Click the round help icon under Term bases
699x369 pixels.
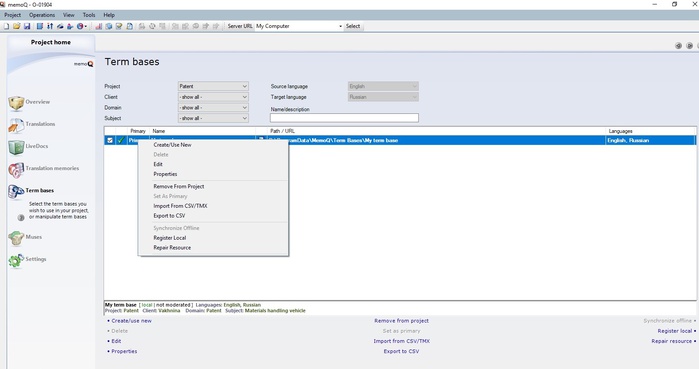pos(21,218)
